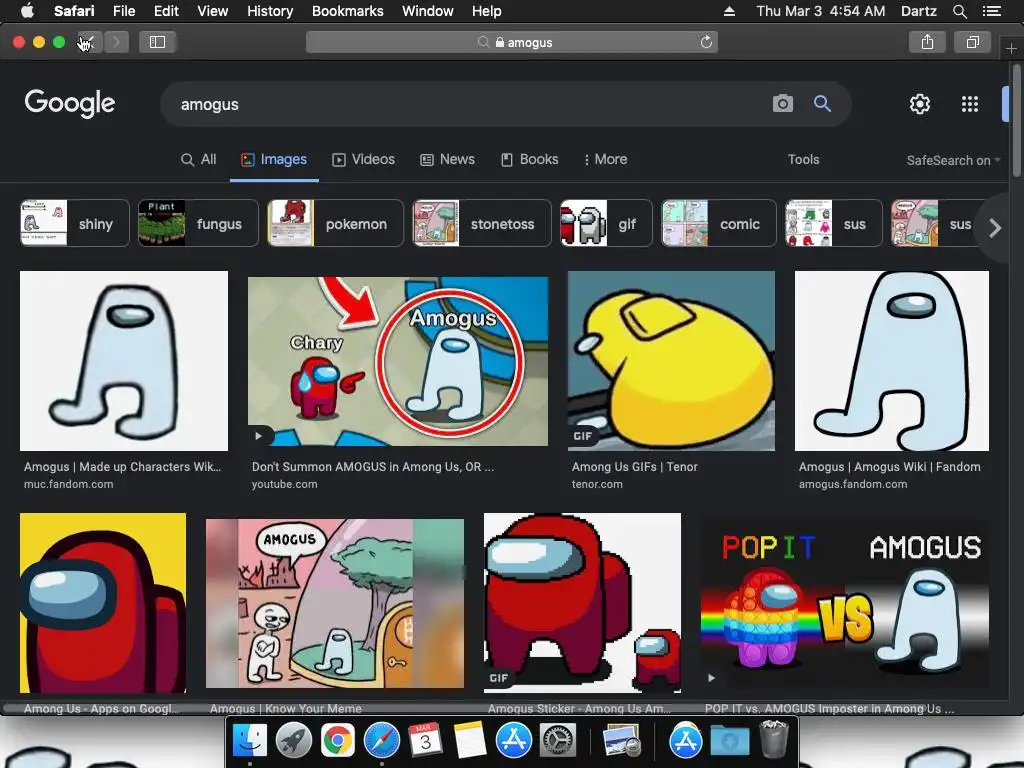Open Notification Center in menu bar

point(991,11)
